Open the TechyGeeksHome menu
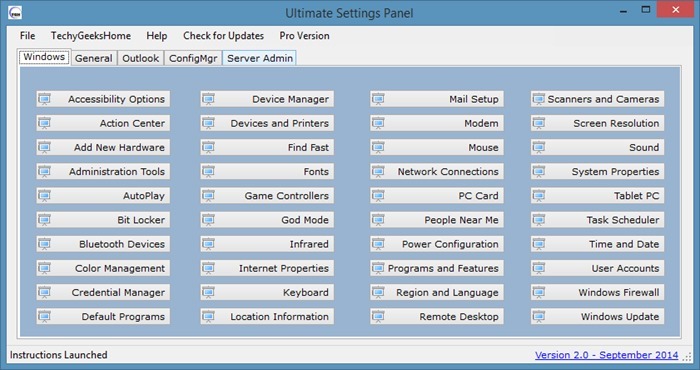 [x=91, y=36]
